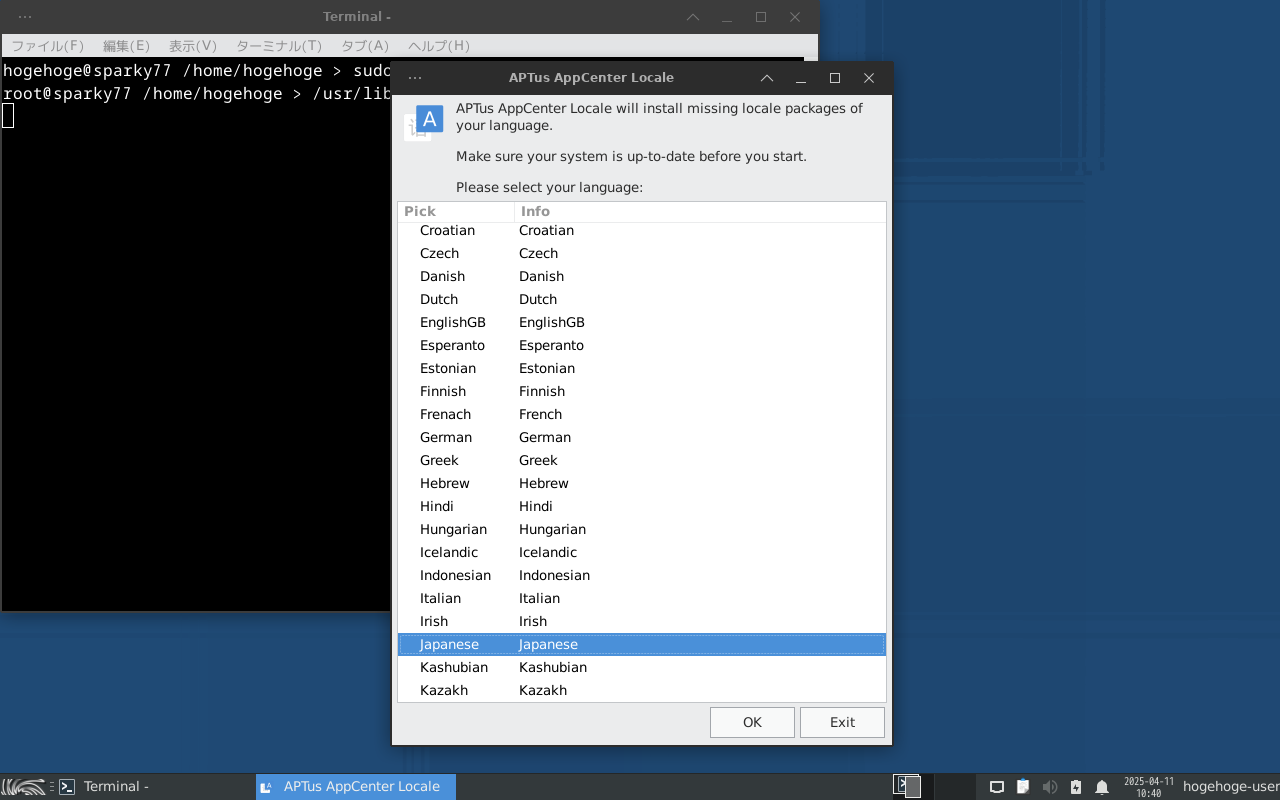Open the display tray icon
This screenshot has width=1280, height=800.
tap(996, 787)
